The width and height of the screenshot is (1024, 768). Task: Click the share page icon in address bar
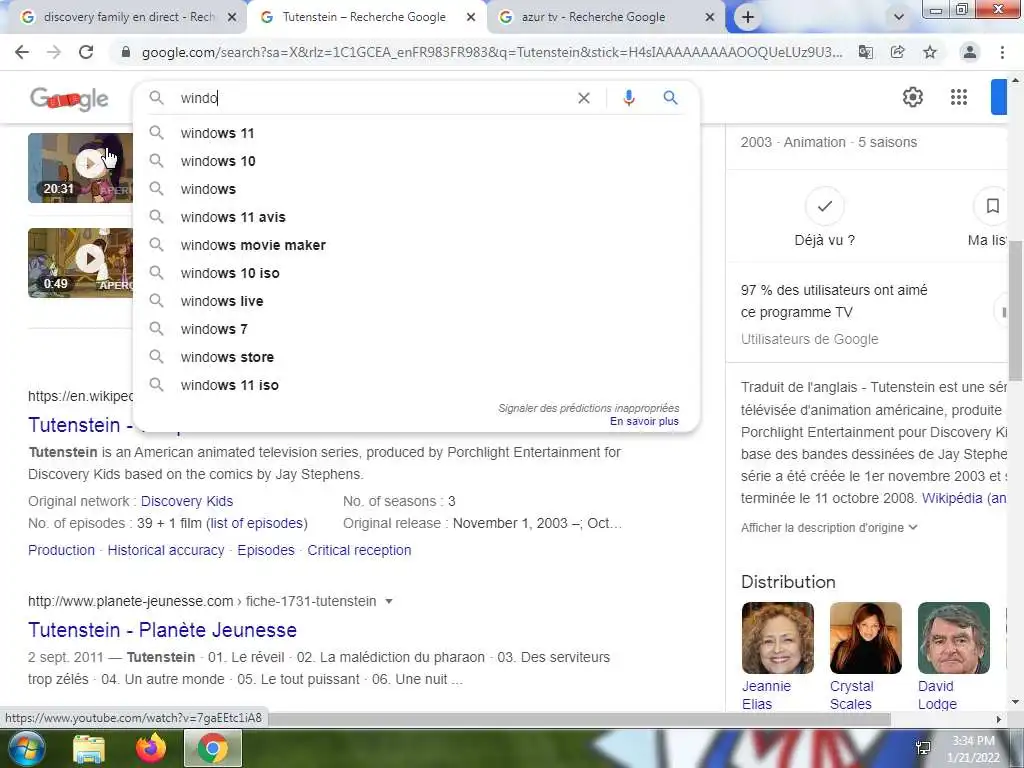click(898, 52)
